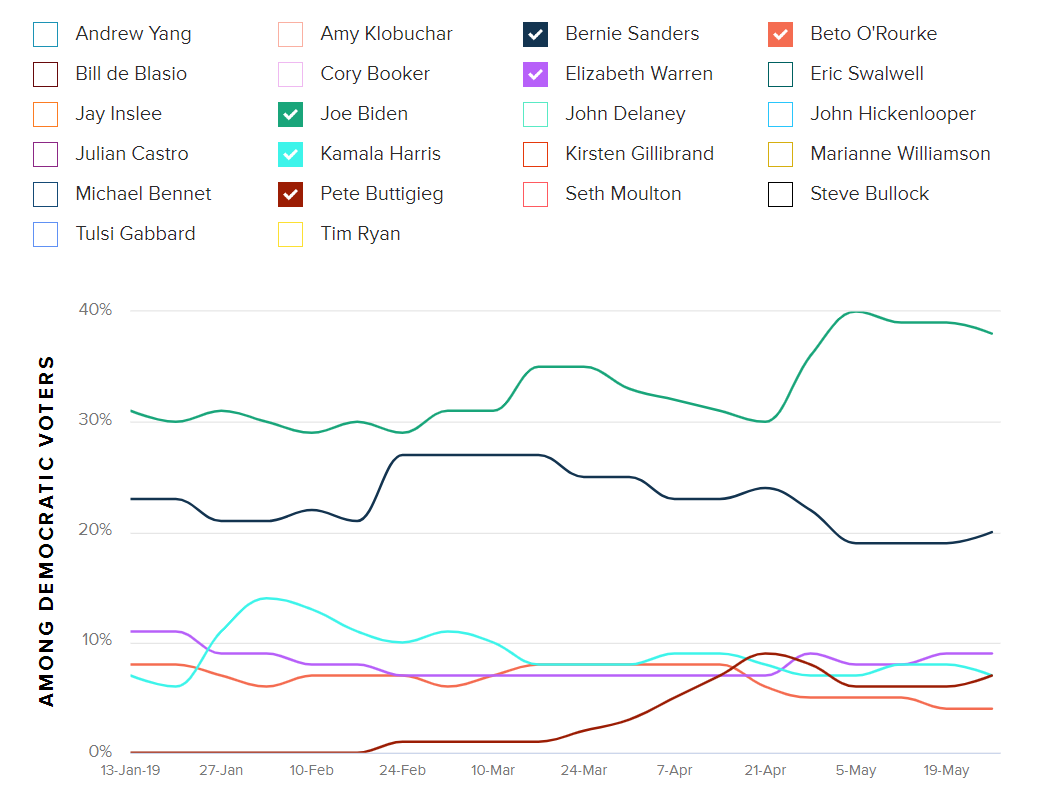Select the Marianne Williamson checkbox

[781, 154]
